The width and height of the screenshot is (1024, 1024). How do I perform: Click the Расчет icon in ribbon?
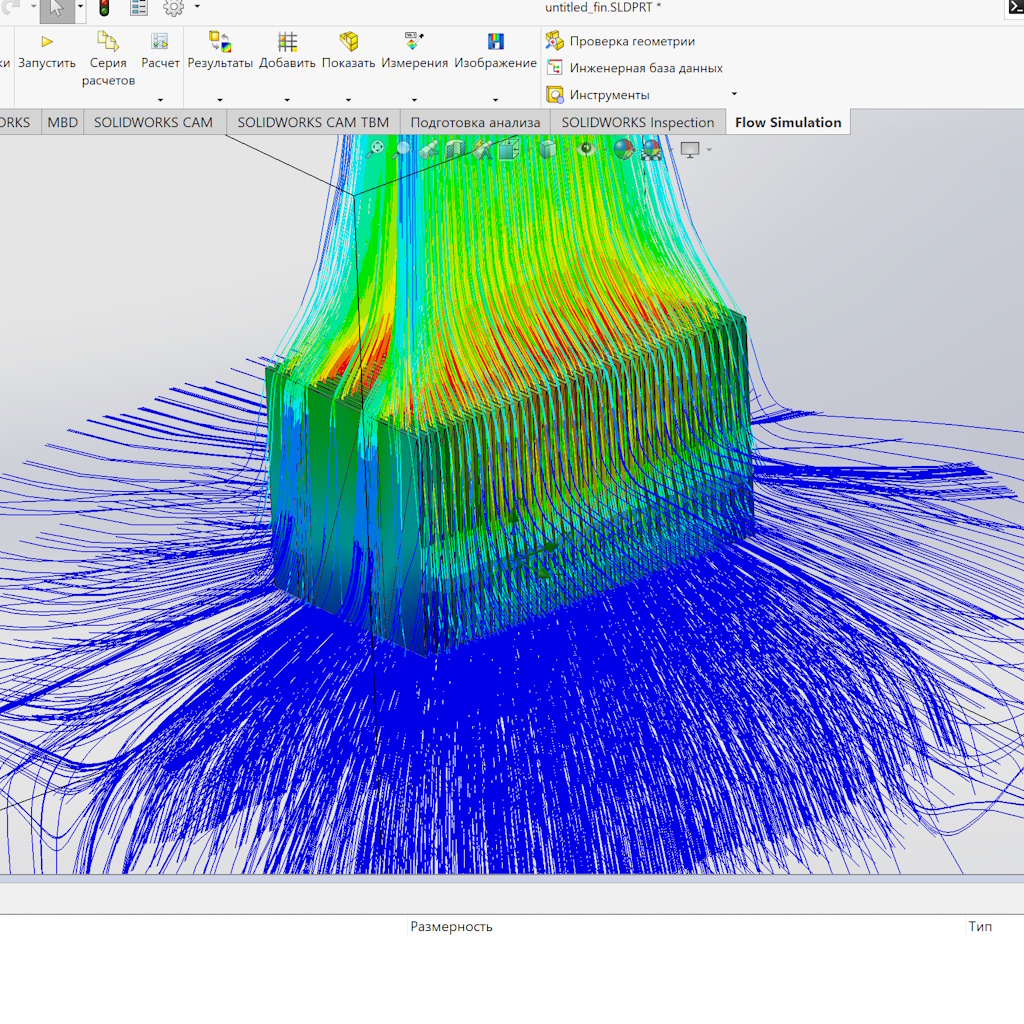[160, 42]
